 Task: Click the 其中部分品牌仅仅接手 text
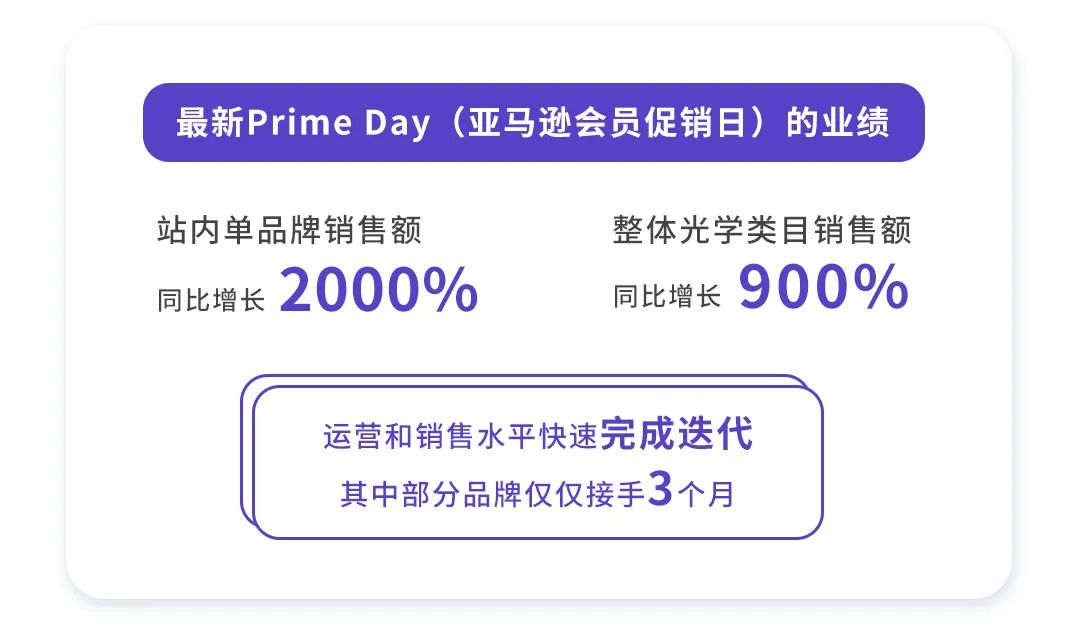click(x=492, y=494)
